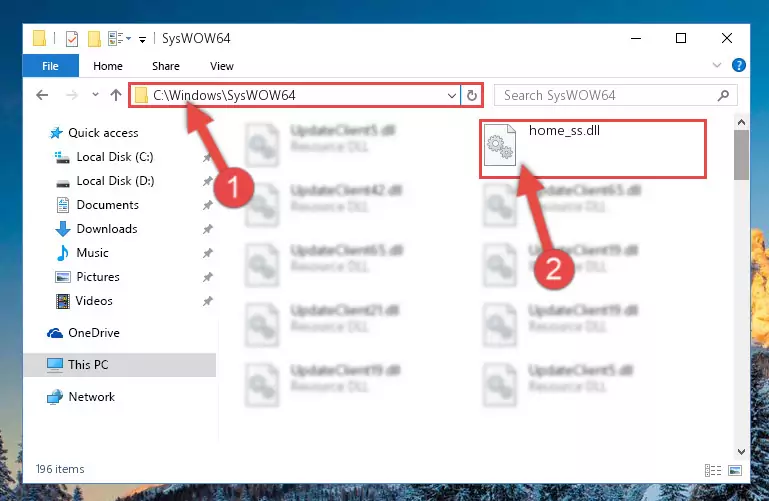Click the Properties checkmark icon in title bar
Image resolution: width=769 pixels, height=501 pixels.
point(72,38)
